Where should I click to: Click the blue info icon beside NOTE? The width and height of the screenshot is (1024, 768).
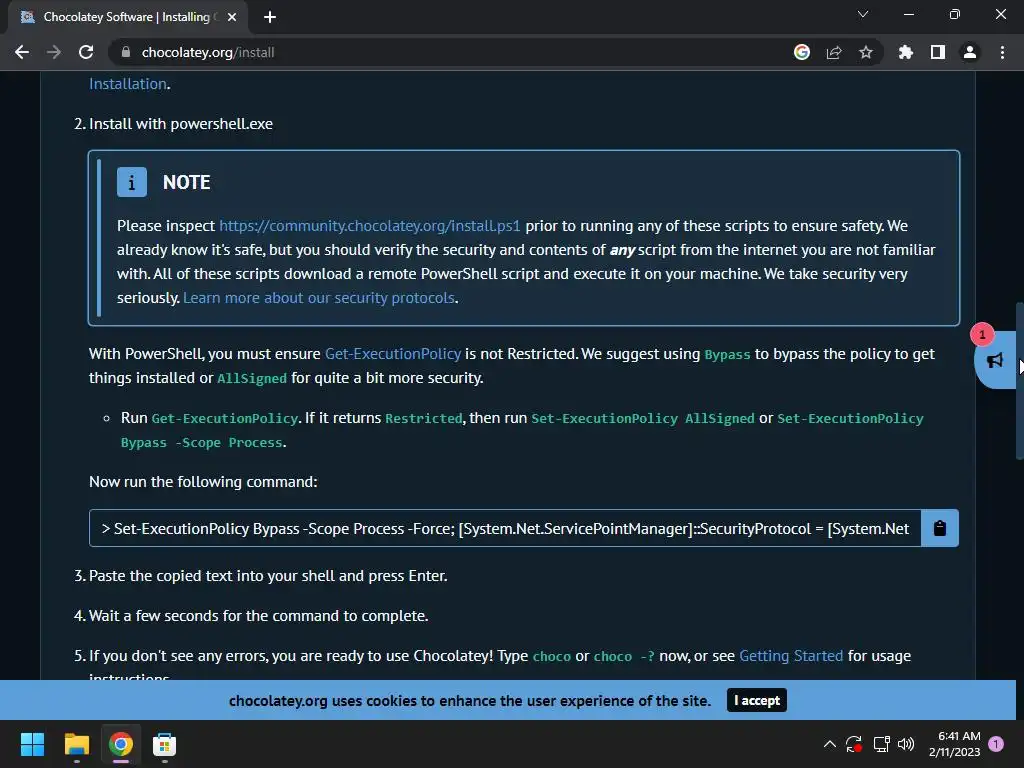pyautogui.click(x=132, y=182)
